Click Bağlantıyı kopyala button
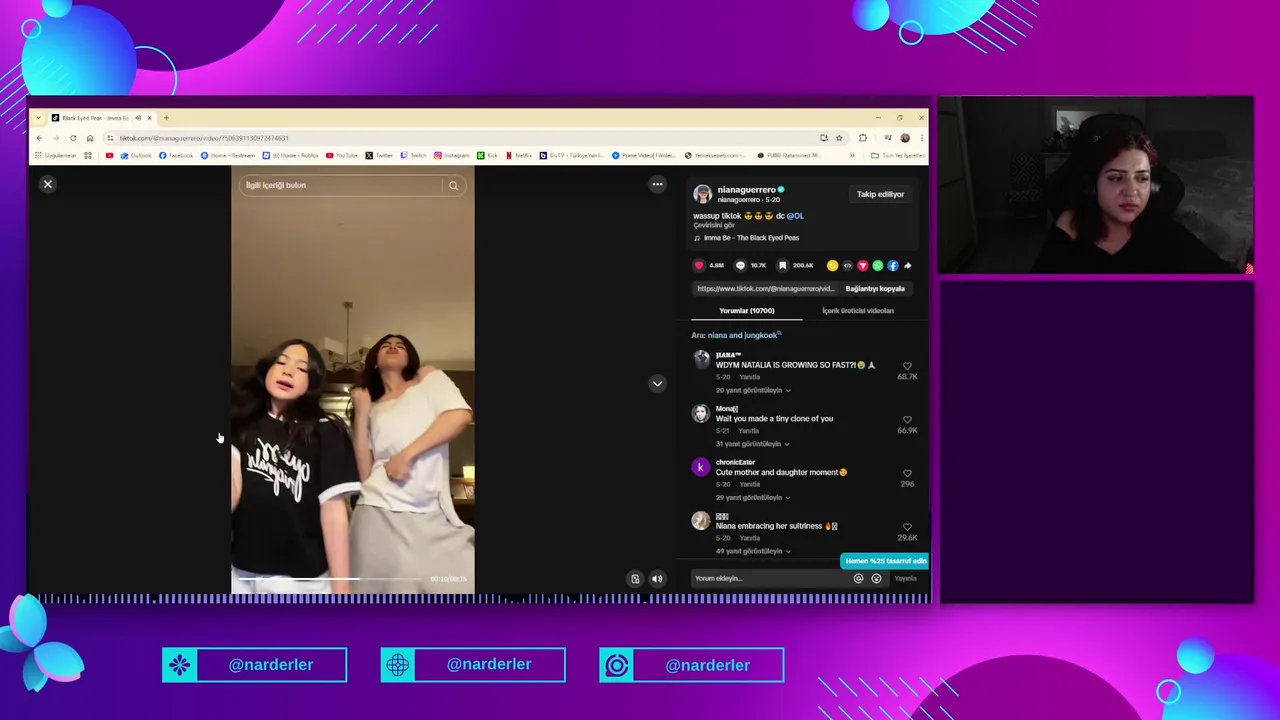This screenshot has width=1280, height=720. tap(875, 289)
